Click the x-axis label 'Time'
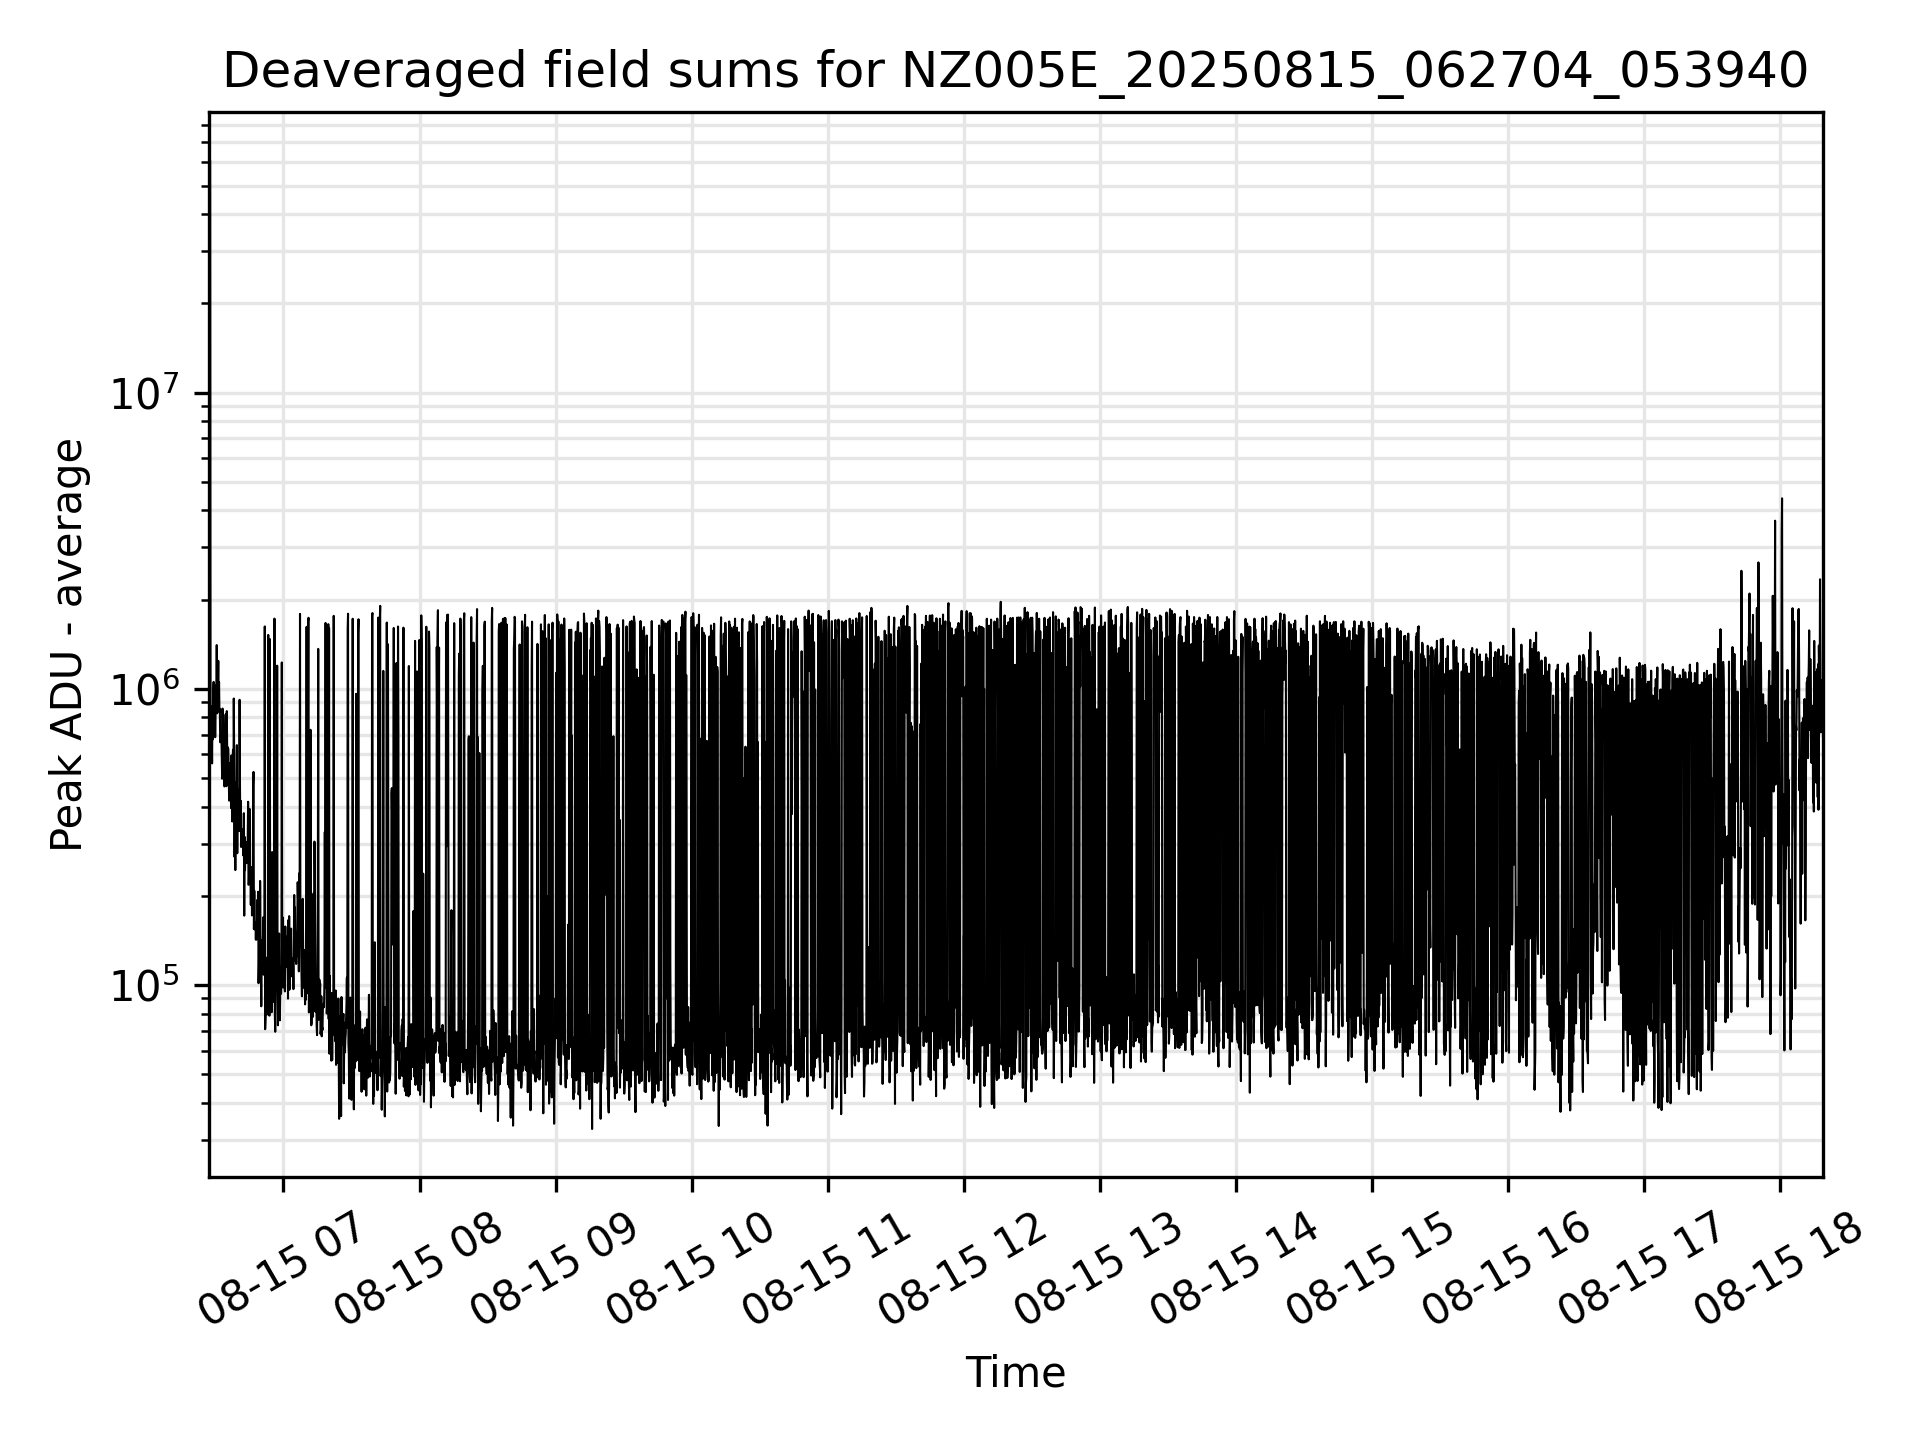The width and height of the screenshot is (1920, 1440). [1015, 1373]
